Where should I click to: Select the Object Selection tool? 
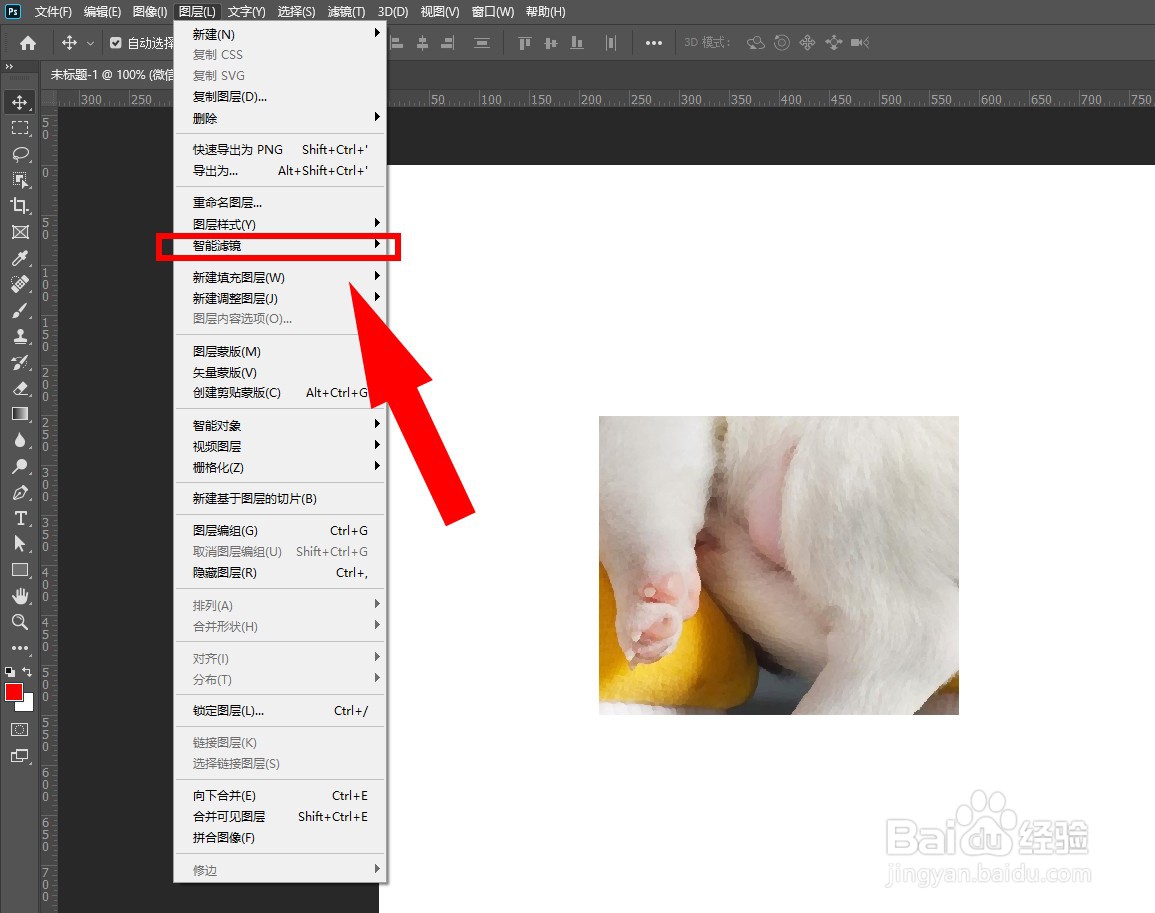[20, 180]
